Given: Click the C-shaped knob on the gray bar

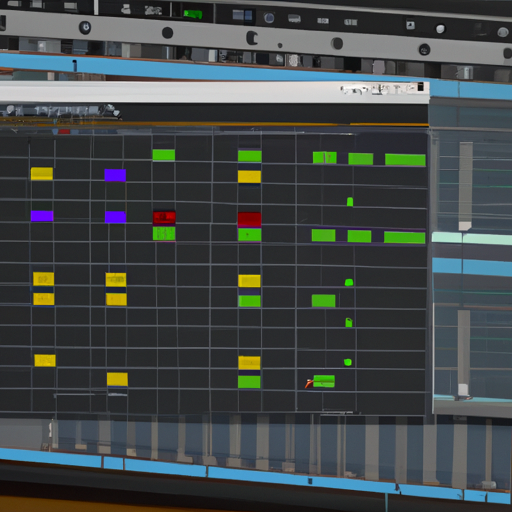Looking at the screenshot, I should click(x=252, y=38).
